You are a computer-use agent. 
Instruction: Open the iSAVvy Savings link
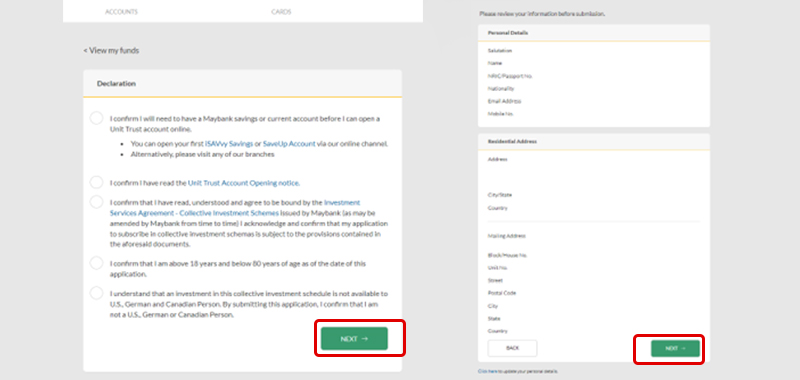click(229, 144)
